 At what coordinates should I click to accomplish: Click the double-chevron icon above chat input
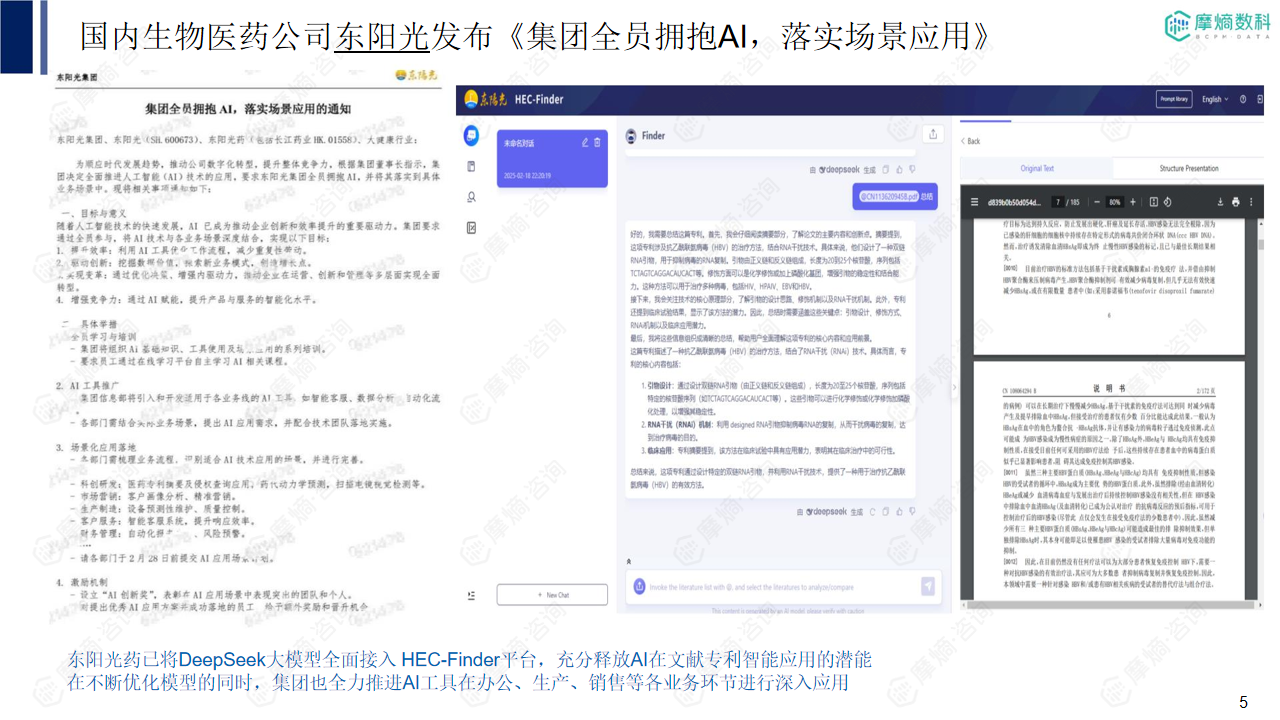(629, 561)
